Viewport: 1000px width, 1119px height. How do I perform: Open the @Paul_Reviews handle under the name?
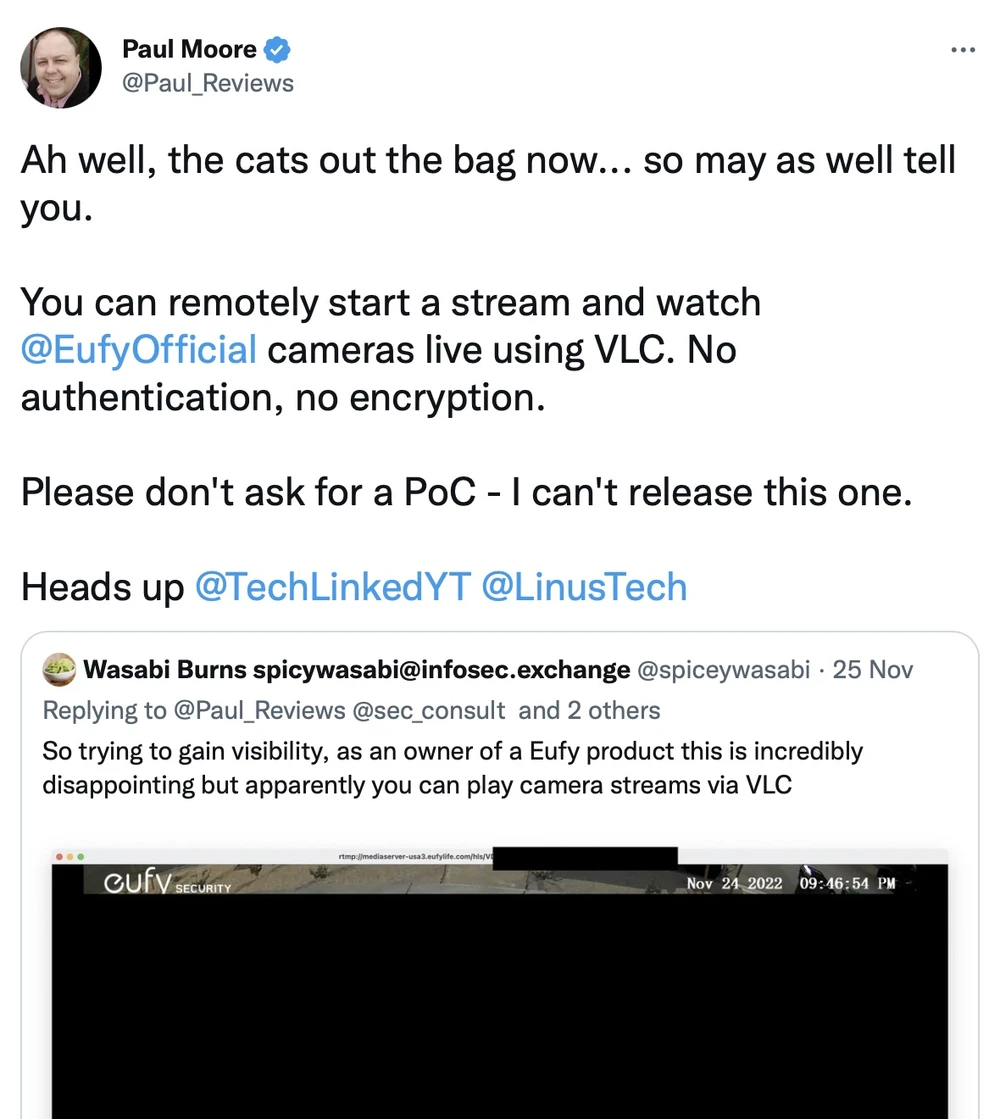208,83
